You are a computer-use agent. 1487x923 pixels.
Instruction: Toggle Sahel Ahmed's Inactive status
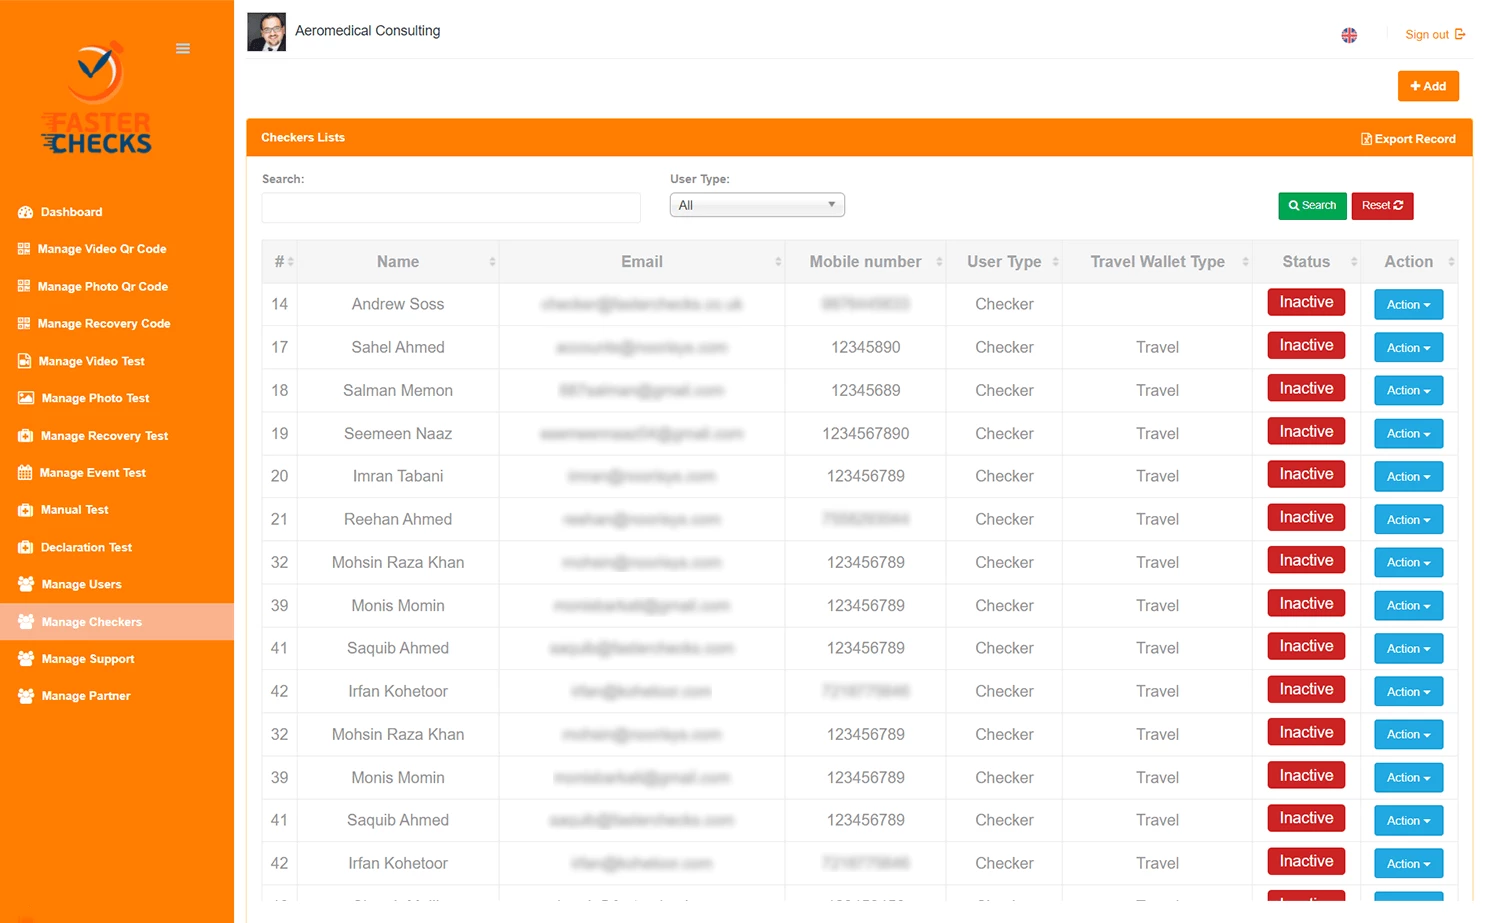(x=1305, y=344)
